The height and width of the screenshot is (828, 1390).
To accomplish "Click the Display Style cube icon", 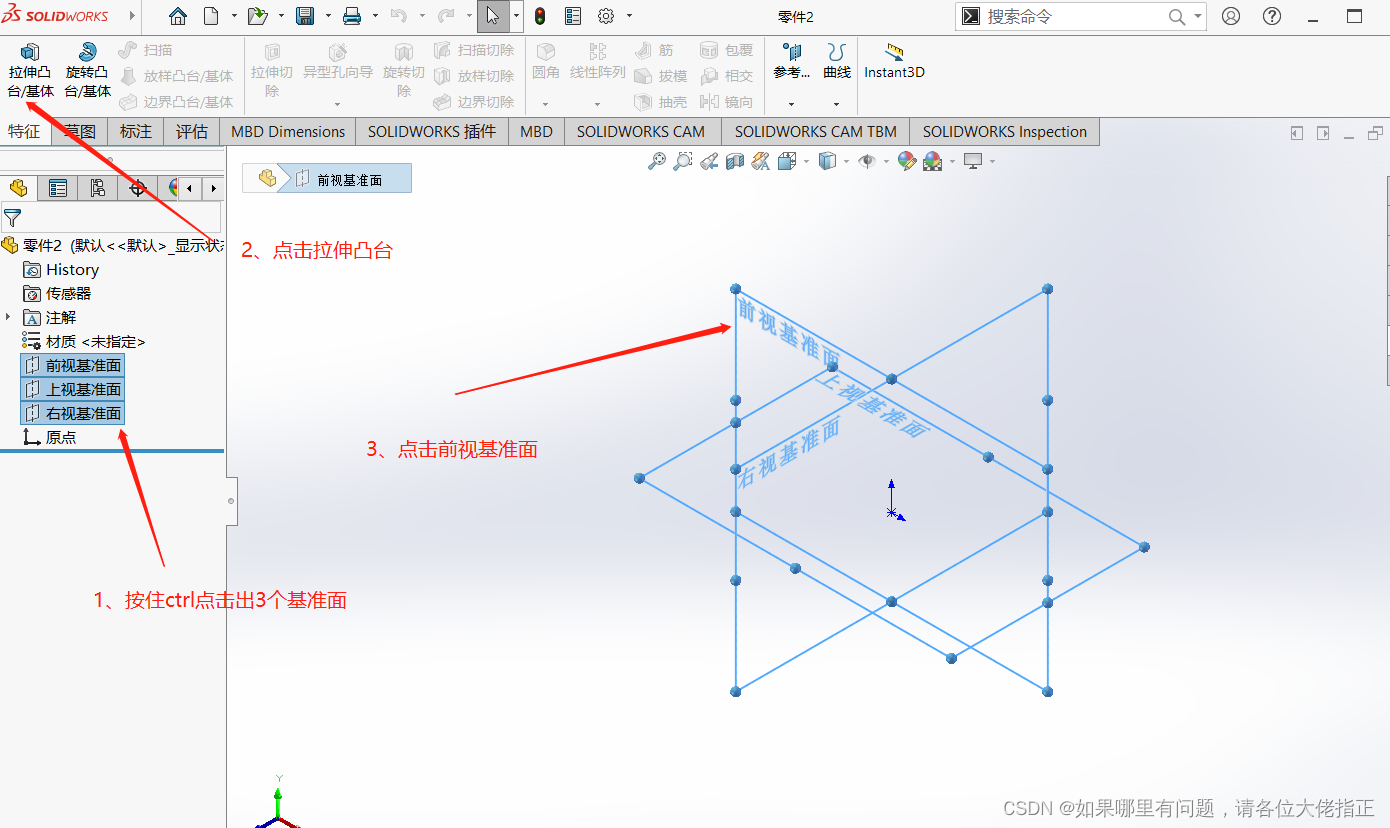I will tap(827, 161).
